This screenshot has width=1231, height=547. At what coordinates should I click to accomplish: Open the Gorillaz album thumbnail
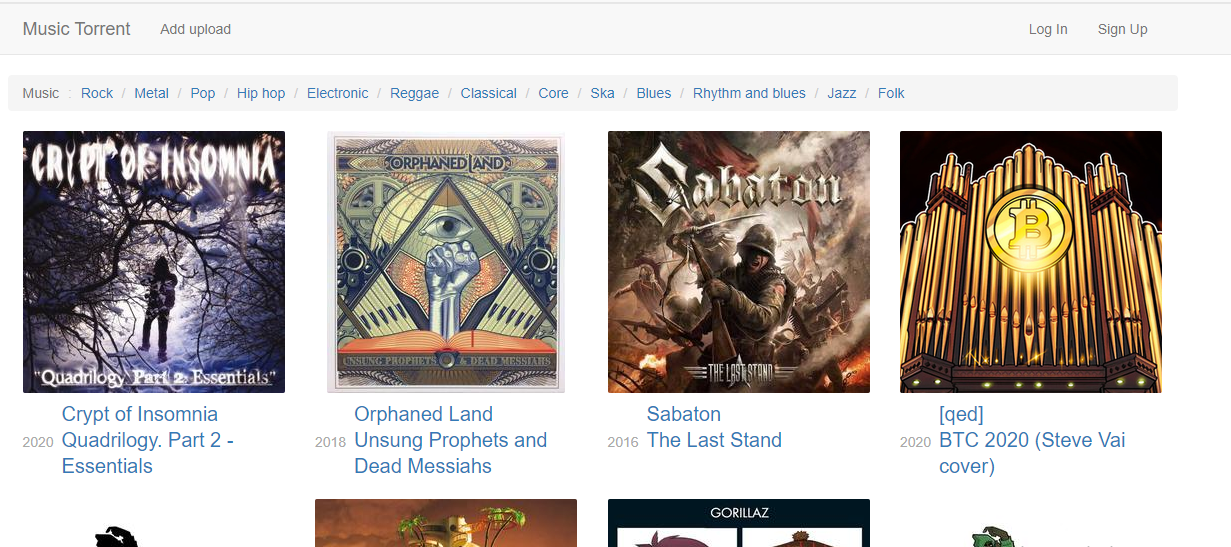(739, 523)
